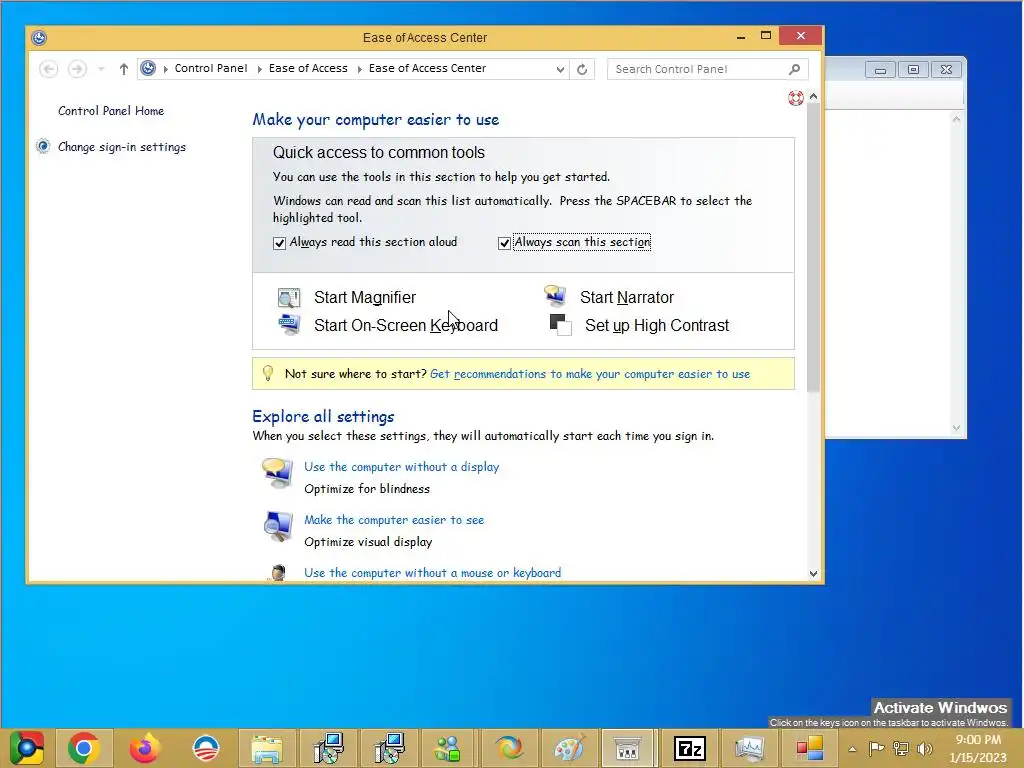Click the search magnifier icon
Image resolution: width=1024 pixels, height=768 pixels.
click(794, 69)
